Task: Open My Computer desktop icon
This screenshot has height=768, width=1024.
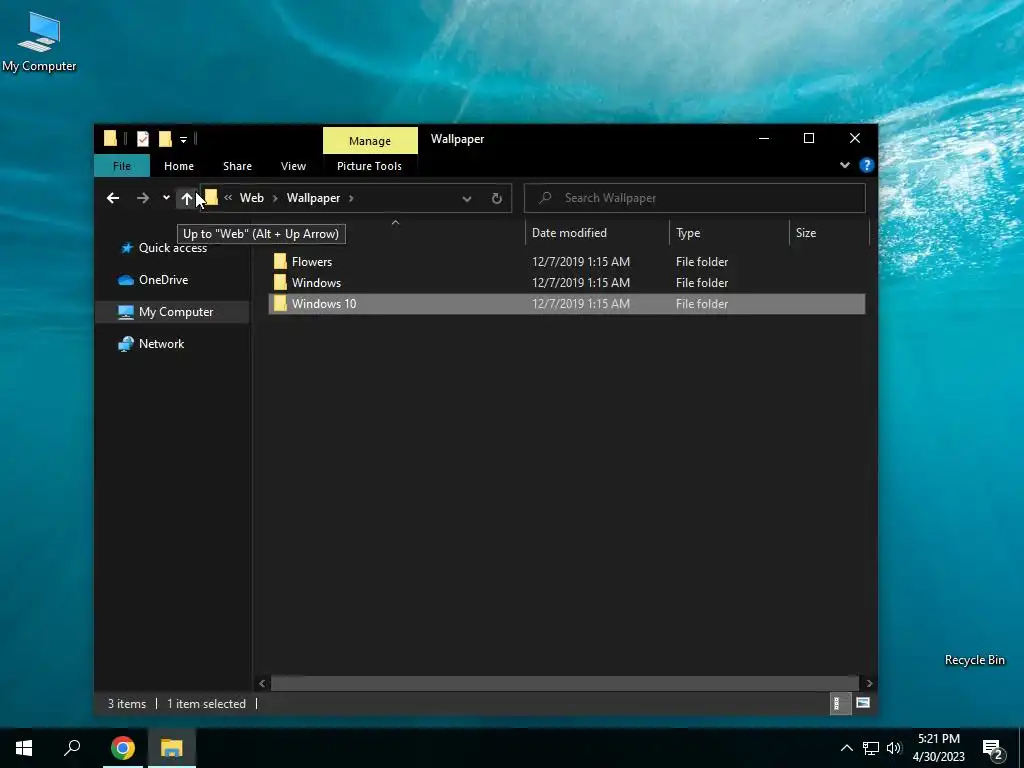Action: coord(39,42)
